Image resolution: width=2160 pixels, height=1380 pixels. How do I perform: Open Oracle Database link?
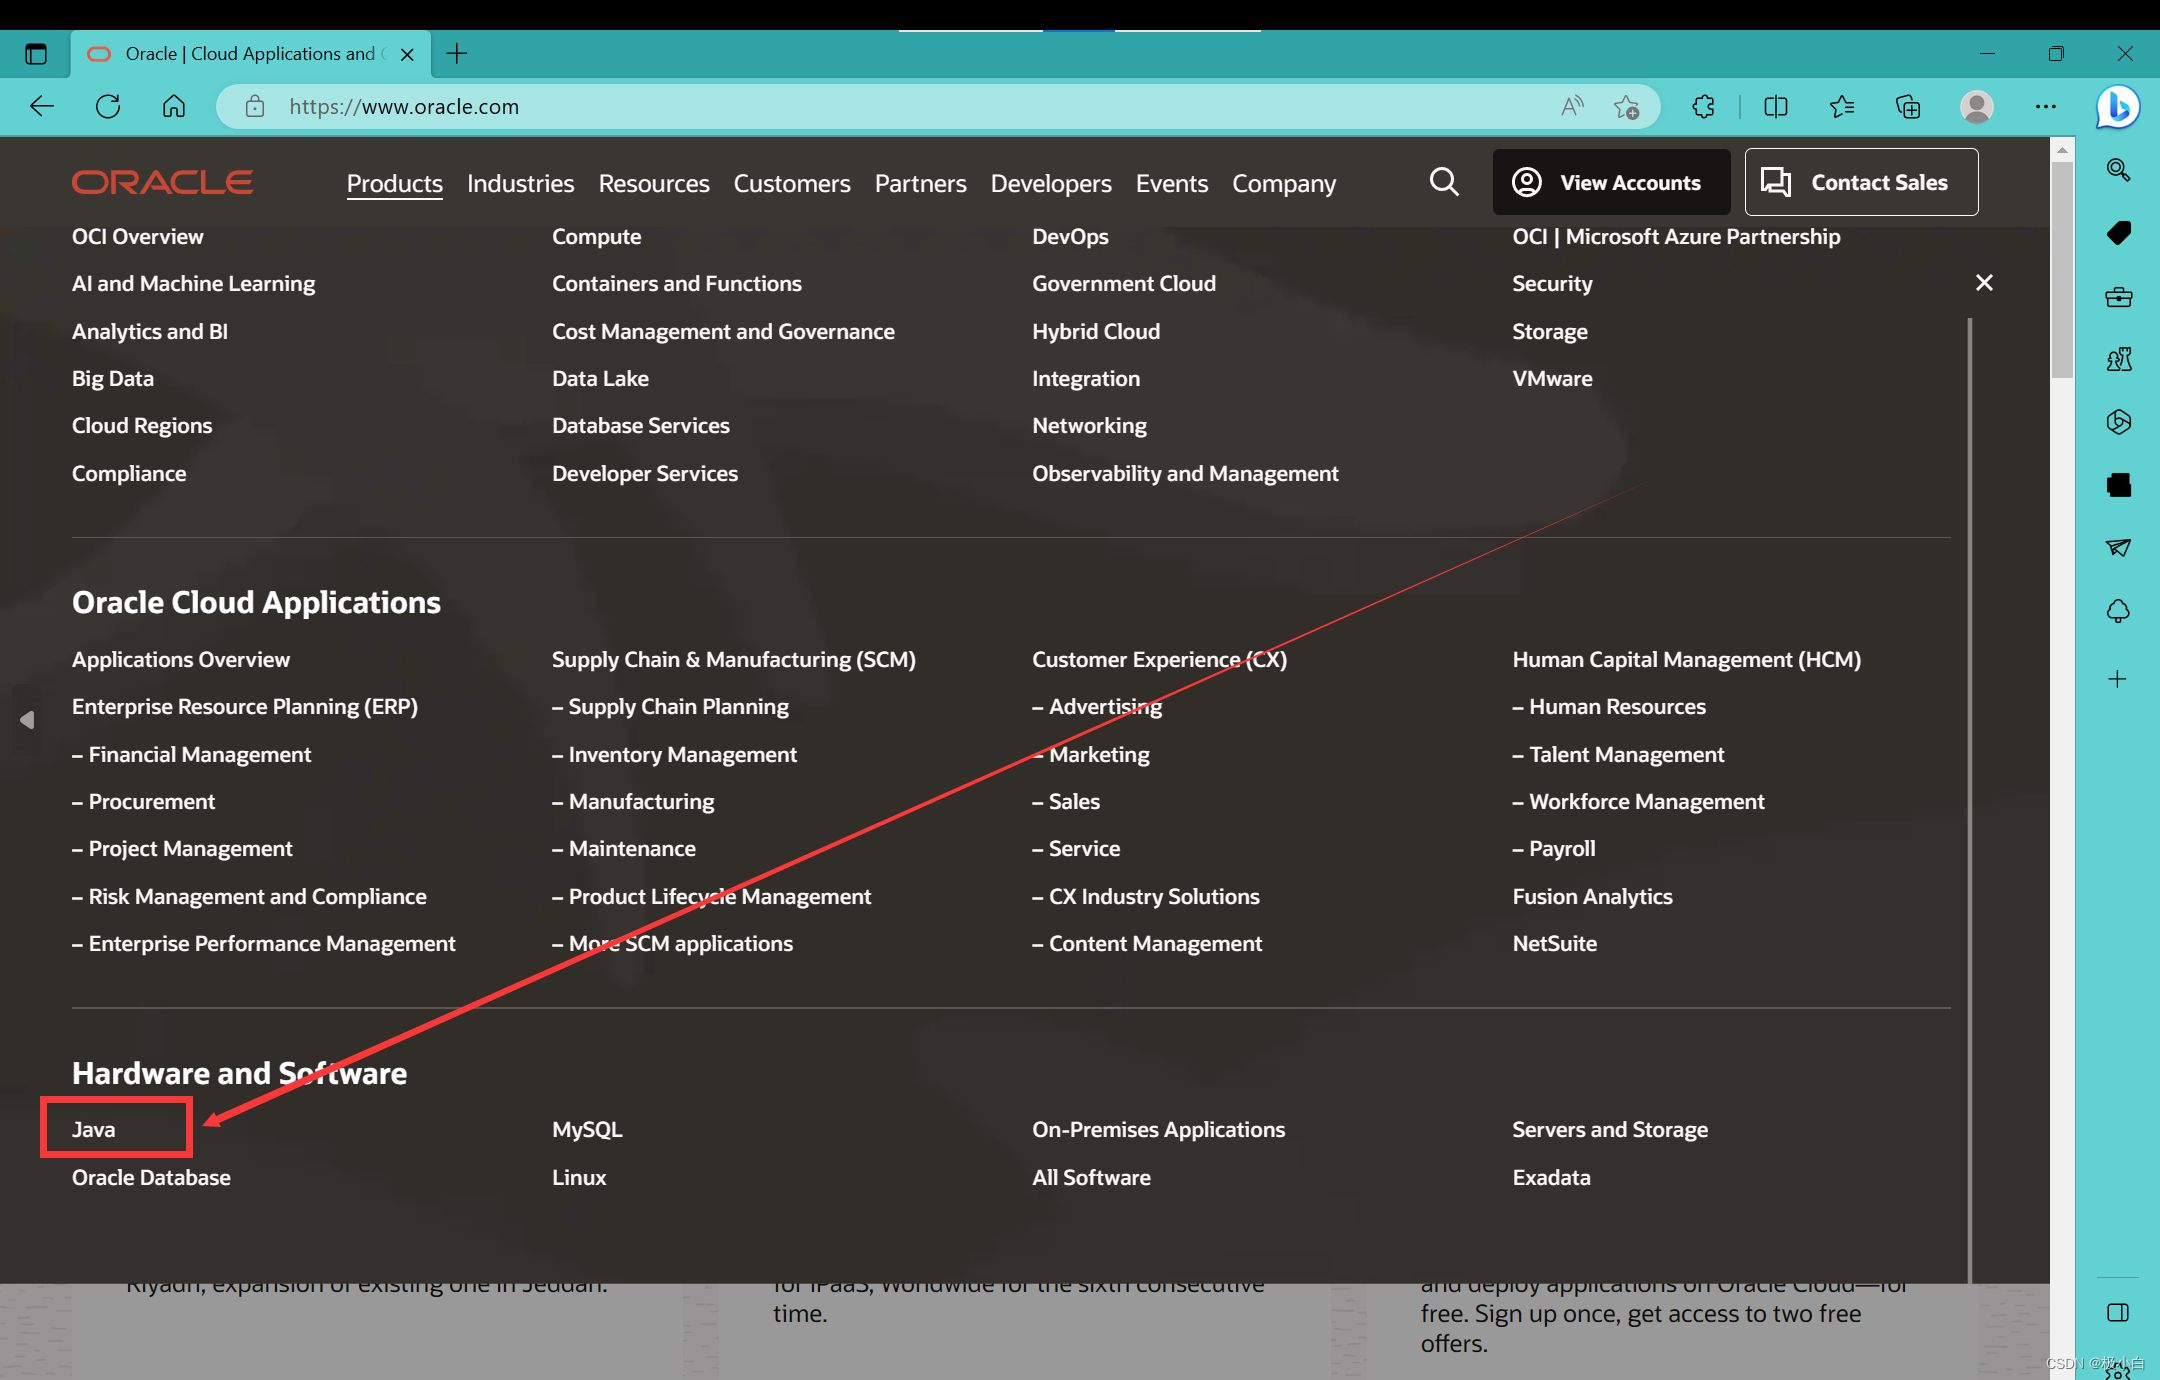[151, 1177]
